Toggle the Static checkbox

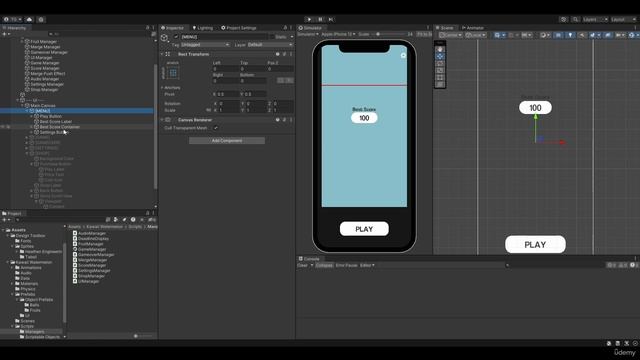pos(272,37)
